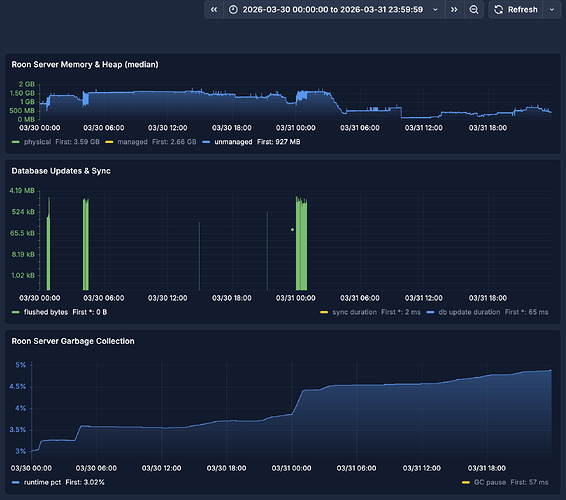The image size is (566, 500).
Task: Click the 524 kB y-axis label
Action: point(23,212)
